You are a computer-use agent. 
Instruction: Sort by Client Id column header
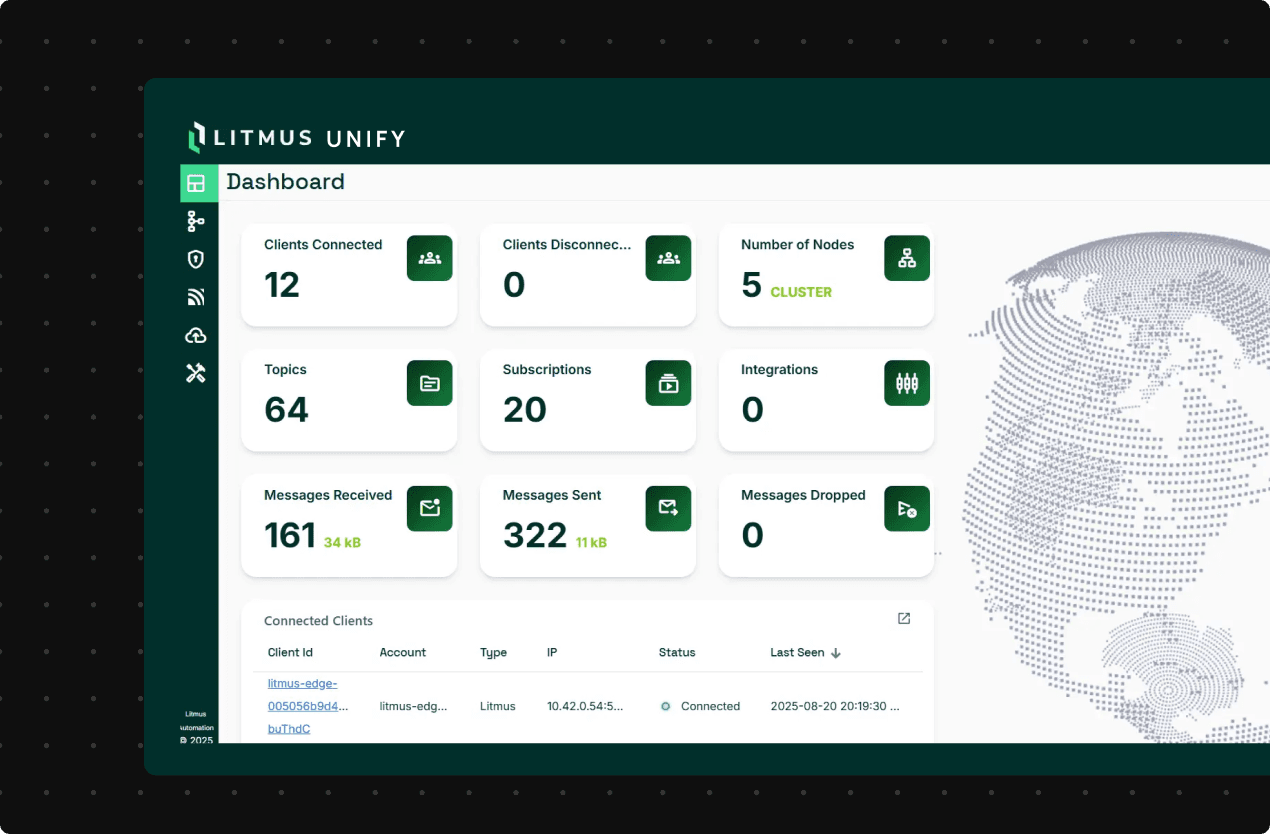coord(290,652)
